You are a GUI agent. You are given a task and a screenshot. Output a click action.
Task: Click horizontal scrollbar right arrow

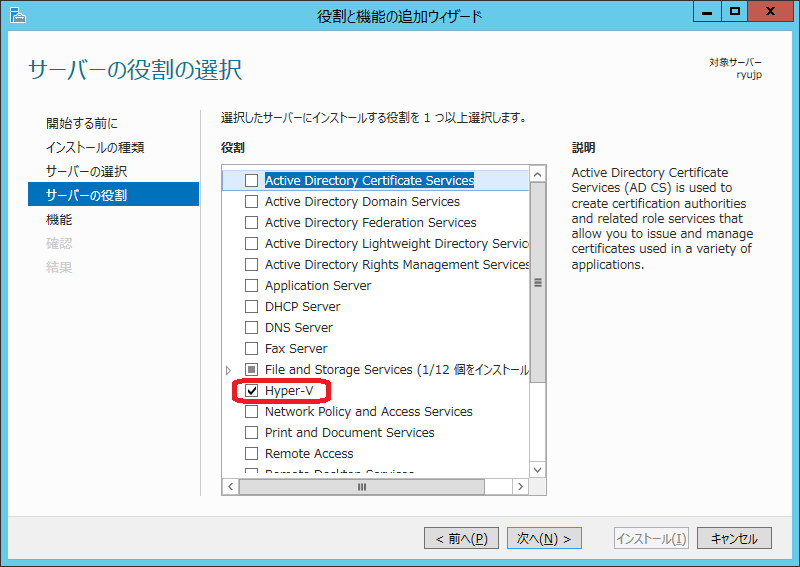pos(520,487)
